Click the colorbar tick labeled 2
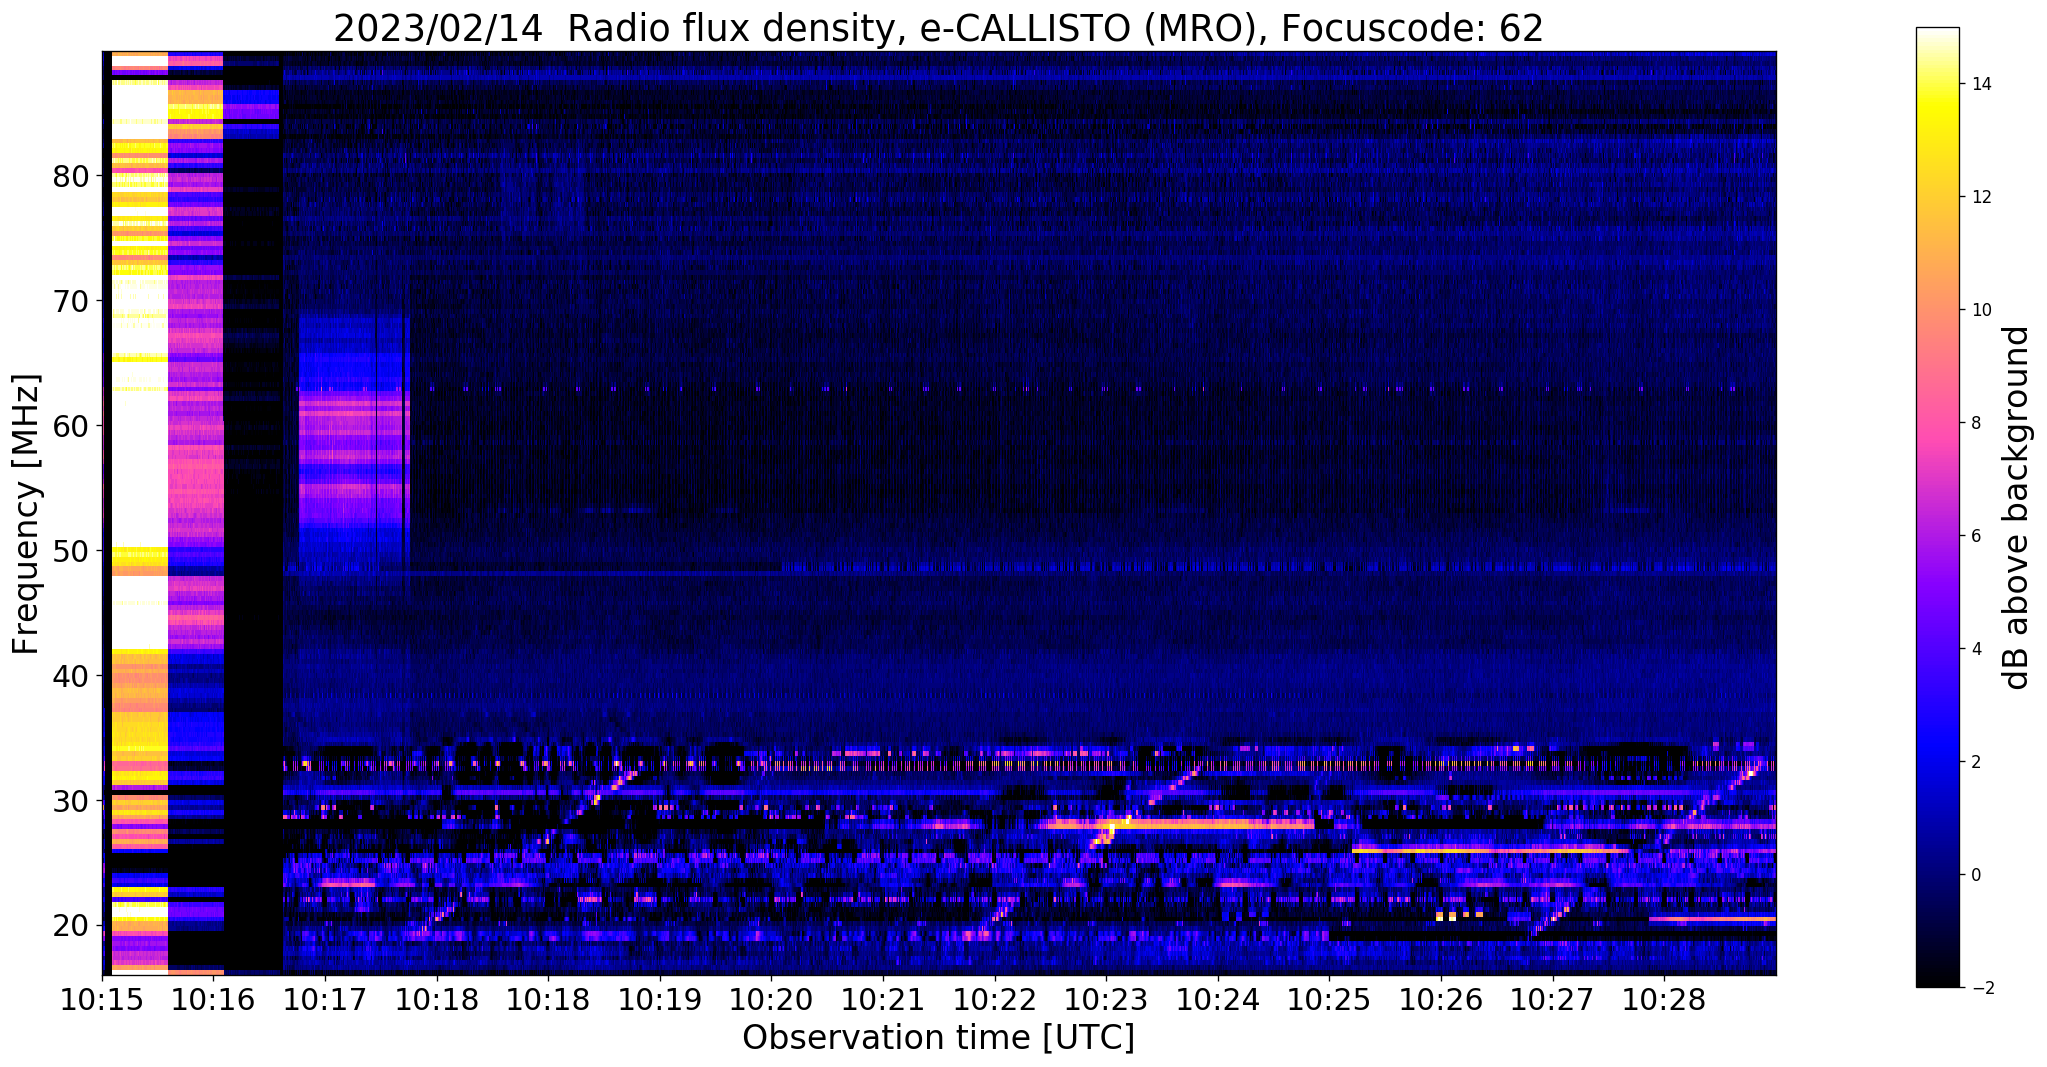The width and height of the screenshot is (2047, 1067). coord(1975,762)
